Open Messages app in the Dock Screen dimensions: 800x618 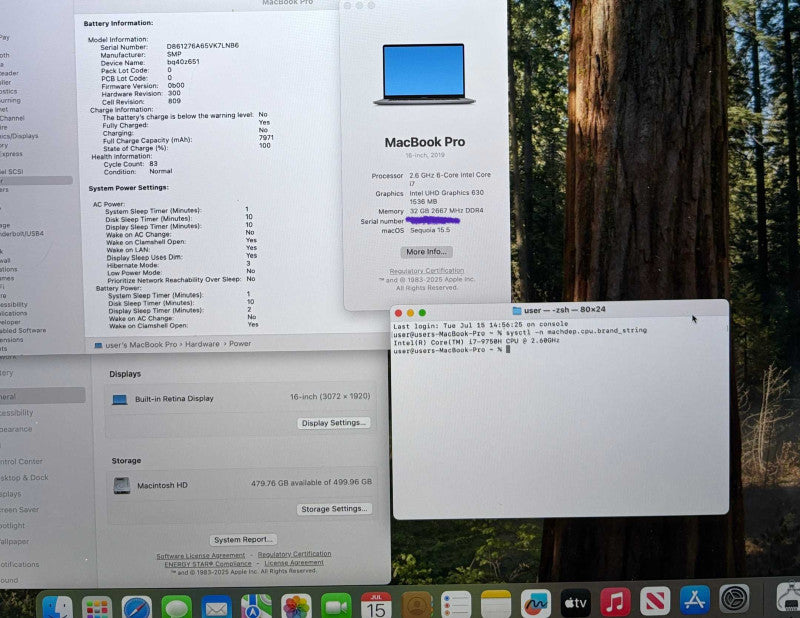click(x=177, y=607)
